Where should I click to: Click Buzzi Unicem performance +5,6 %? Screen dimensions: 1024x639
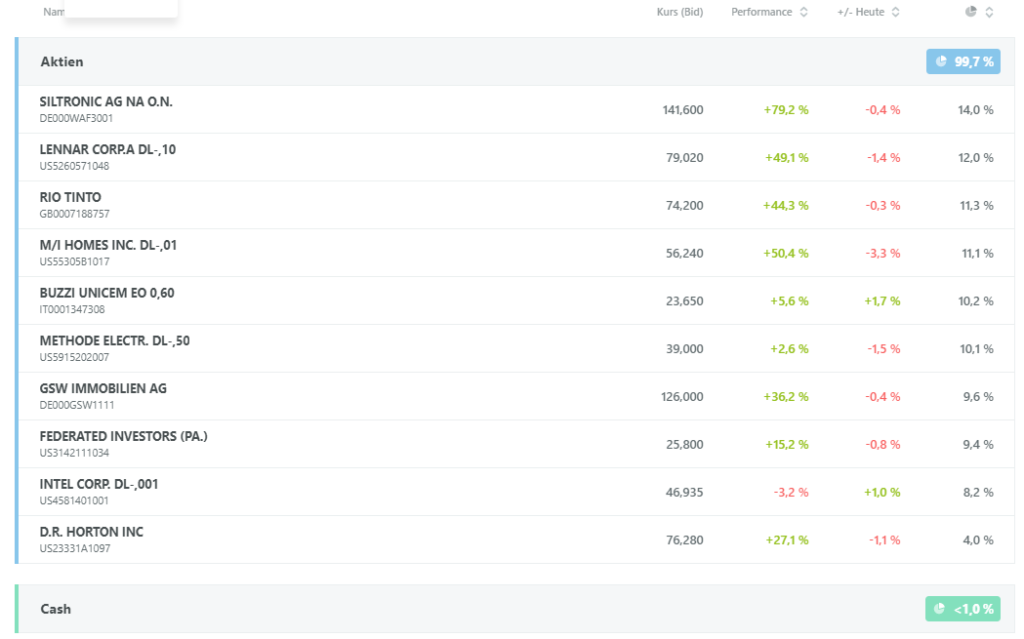790,301
